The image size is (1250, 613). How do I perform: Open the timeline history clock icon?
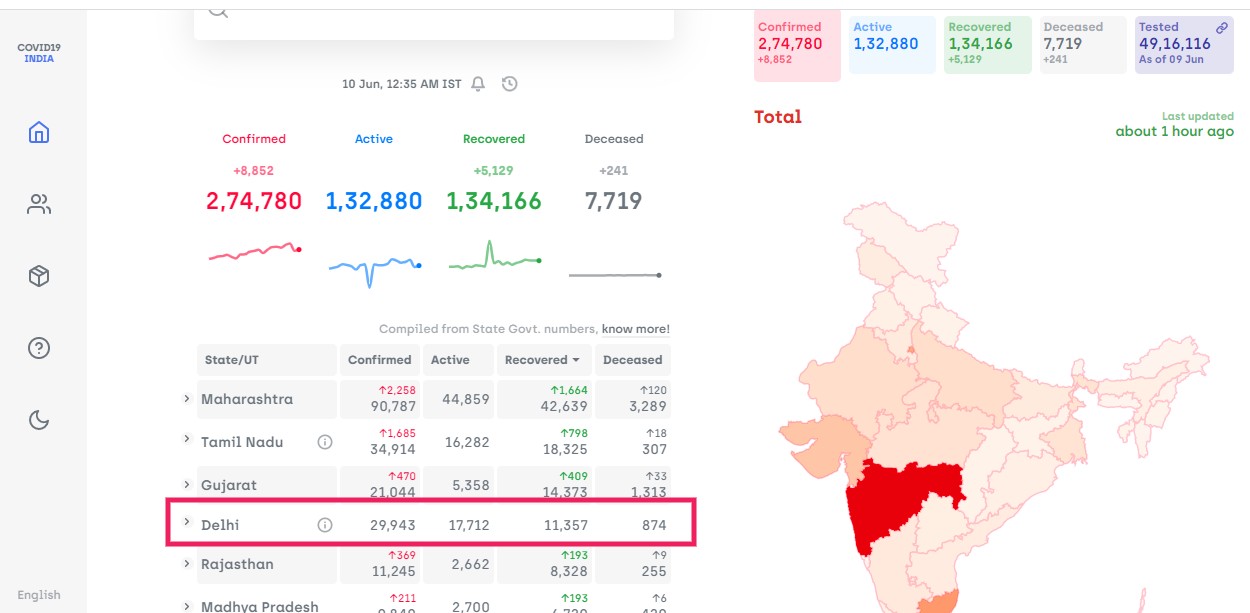(510, 84)
